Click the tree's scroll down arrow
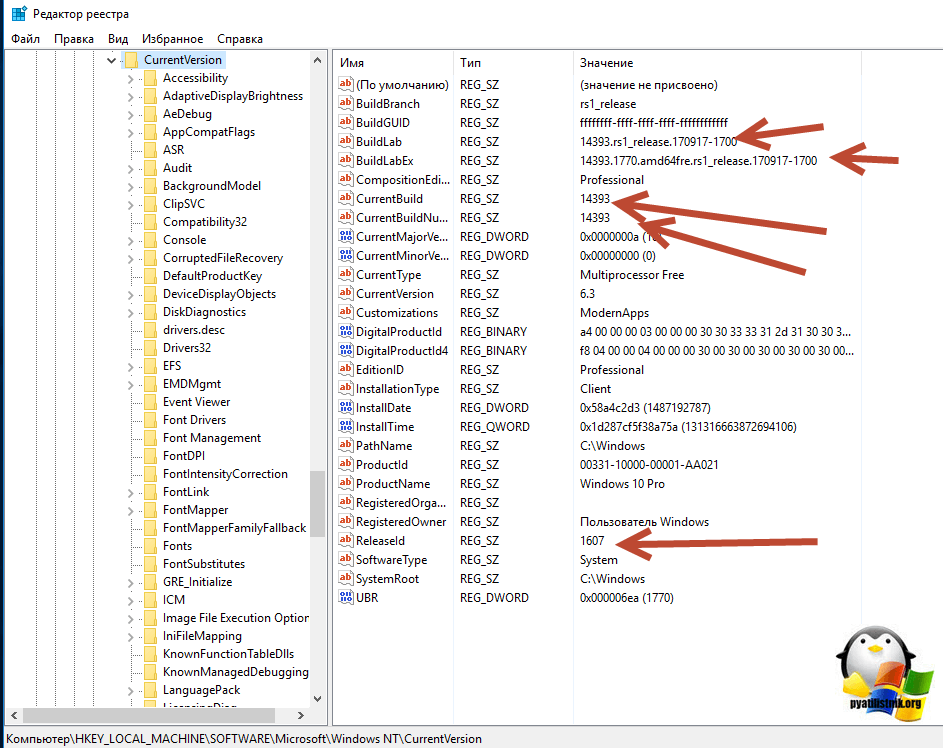Screen dimensions: 943x748 click(x=317, y=700)
